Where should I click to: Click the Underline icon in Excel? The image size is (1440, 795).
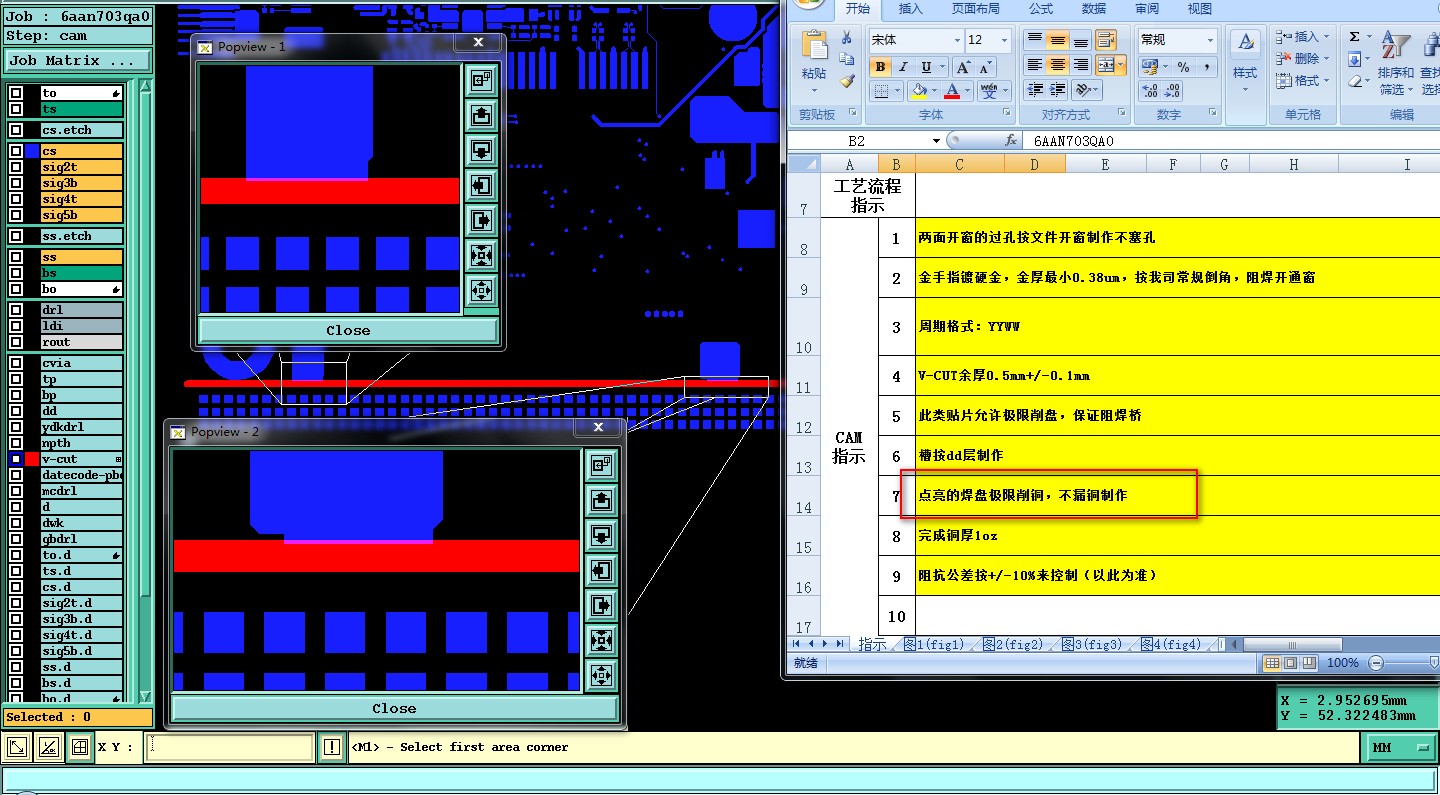pyautogui.click(x=927, y=67)
